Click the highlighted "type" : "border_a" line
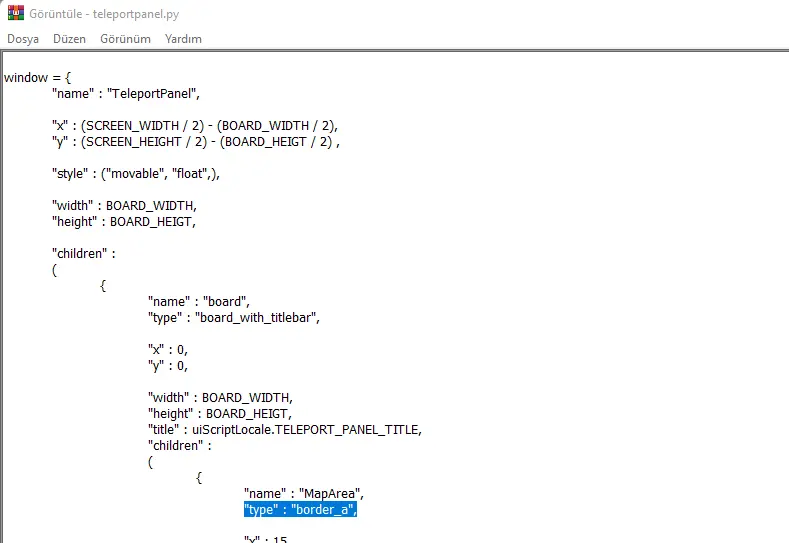The height and width of the screenshot is (543, 789). pos(300,510)
